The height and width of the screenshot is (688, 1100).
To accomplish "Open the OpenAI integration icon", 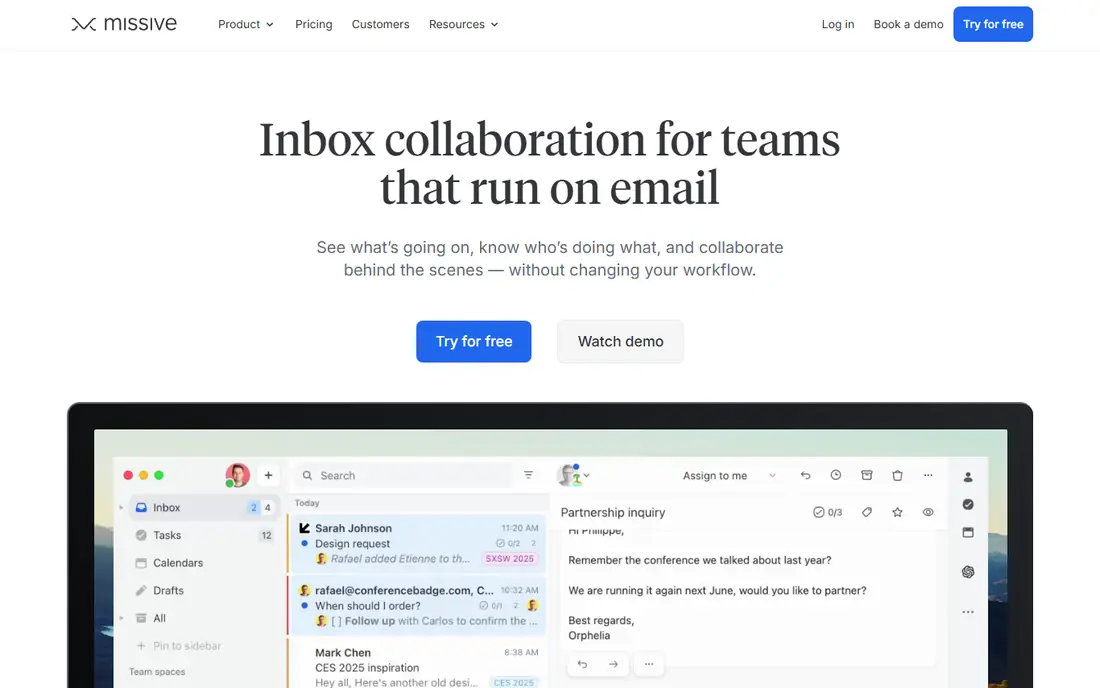I will point(968,572).
